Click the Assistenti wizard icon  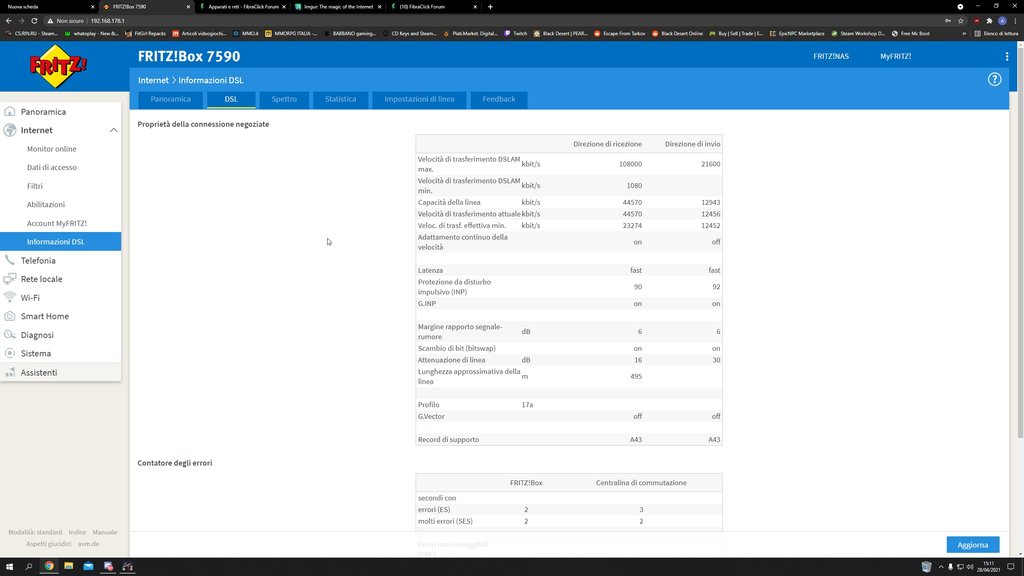click(x=10, y=372)
